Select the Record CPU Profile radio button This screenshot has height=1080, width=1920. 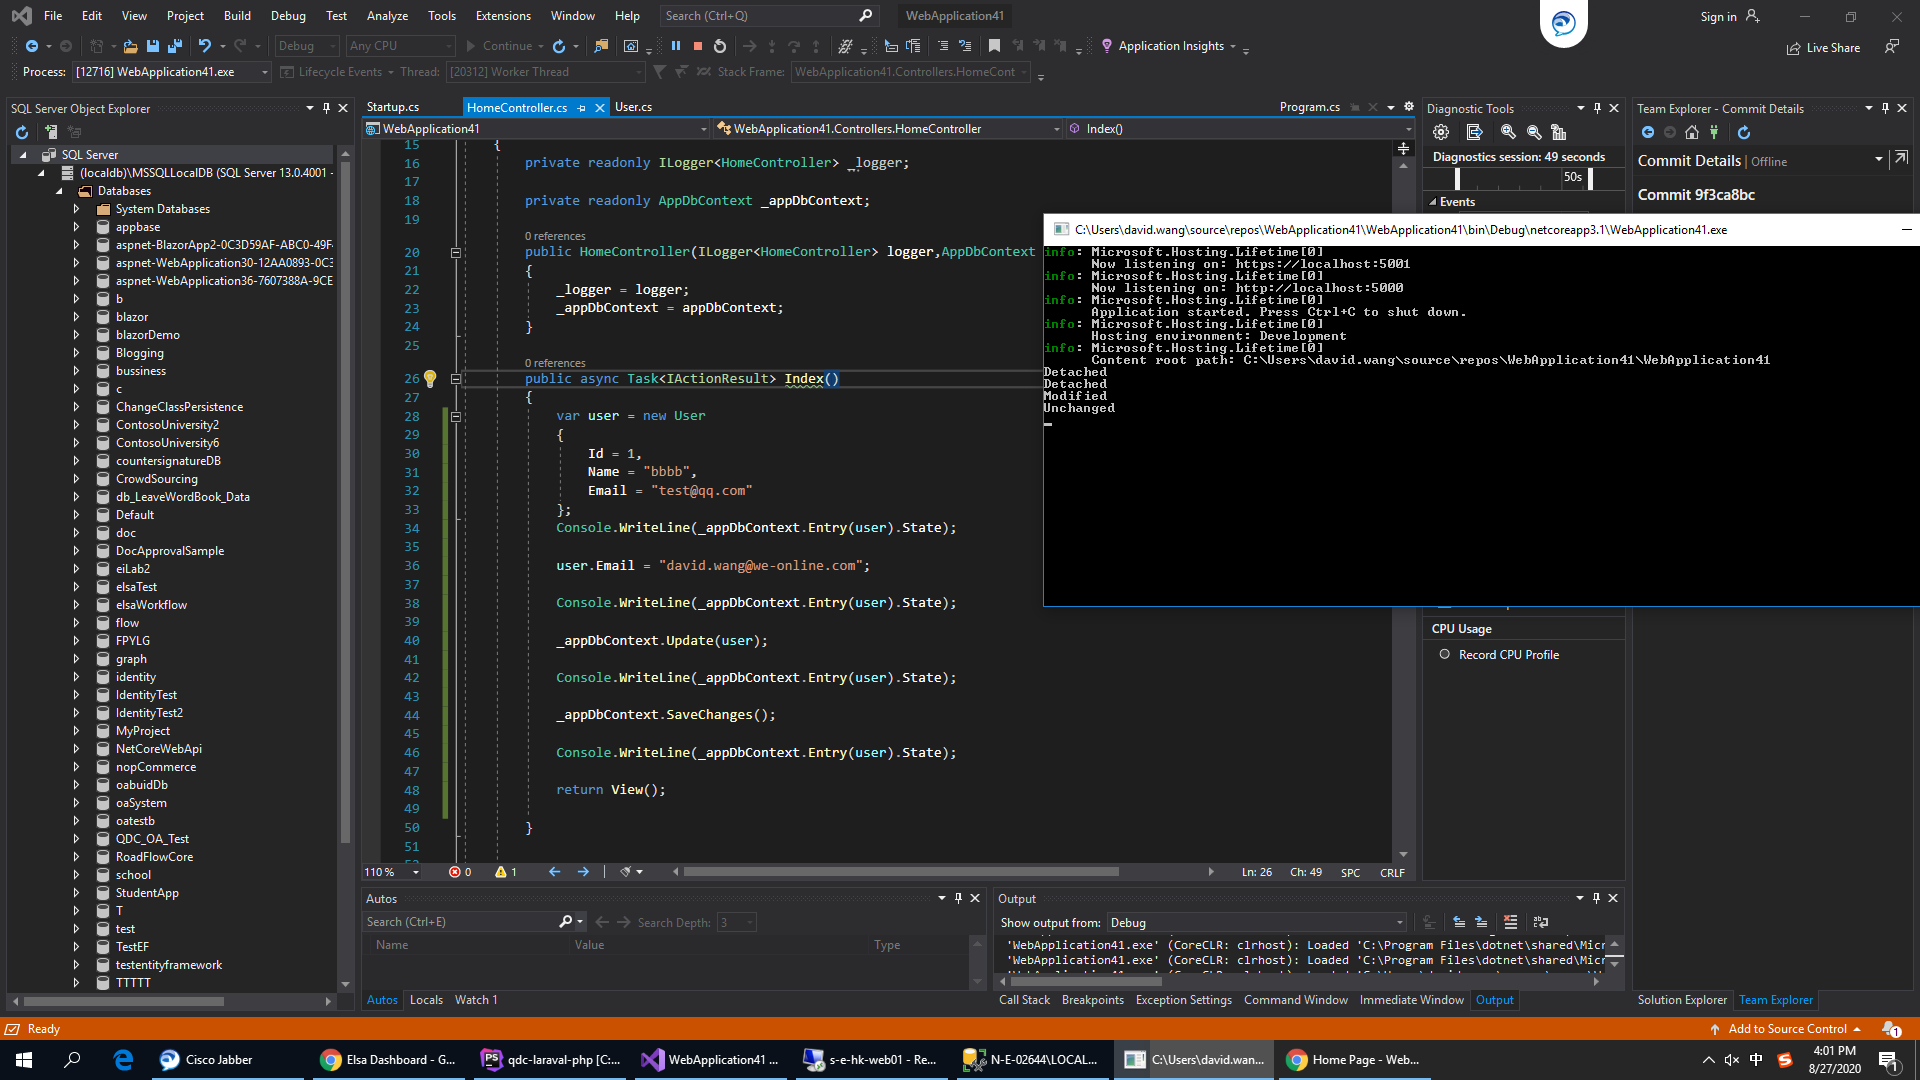pyautogui.click(x=1444, y=655)
